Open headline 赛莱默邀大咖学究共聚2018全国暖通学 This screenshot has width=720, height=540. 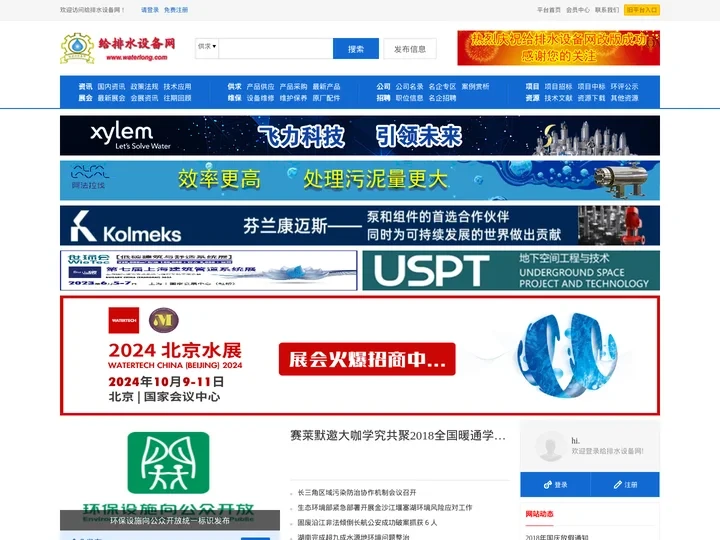pos(398,435)
